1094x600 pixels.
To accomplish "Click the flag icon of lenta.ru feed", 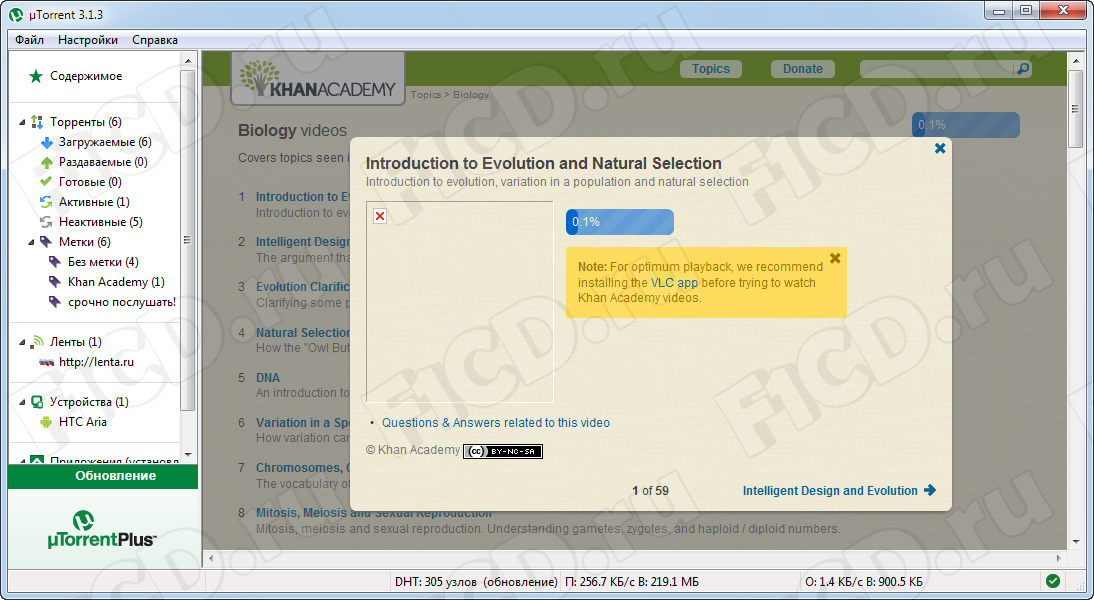I will (47, 362).
